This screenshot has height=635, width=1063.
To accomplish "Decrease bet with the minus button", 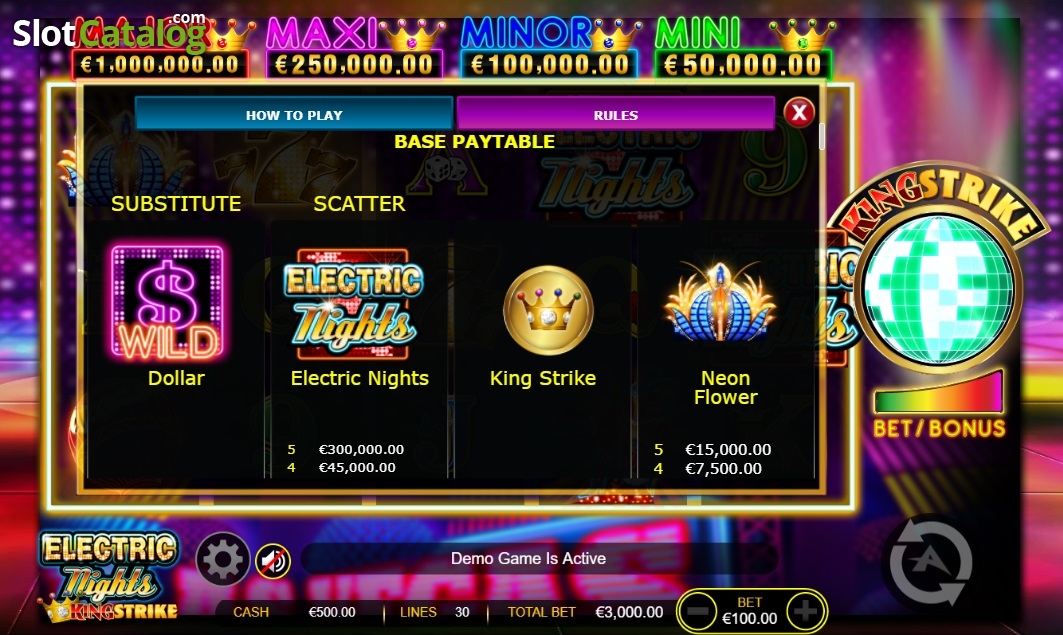I will click(x=698, y=611).
